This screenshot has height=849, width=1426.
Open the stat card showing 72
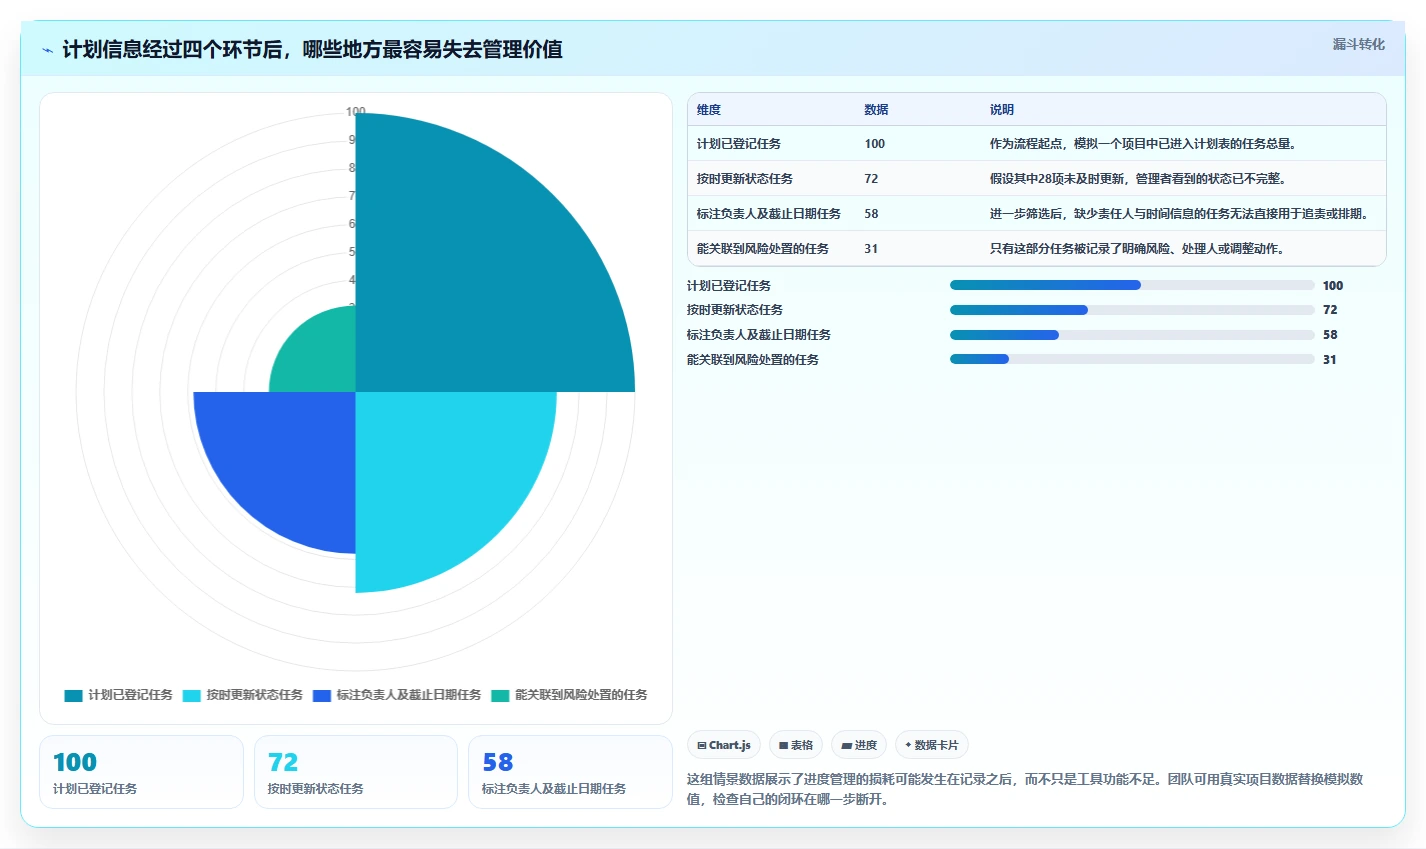click(356, 772)
